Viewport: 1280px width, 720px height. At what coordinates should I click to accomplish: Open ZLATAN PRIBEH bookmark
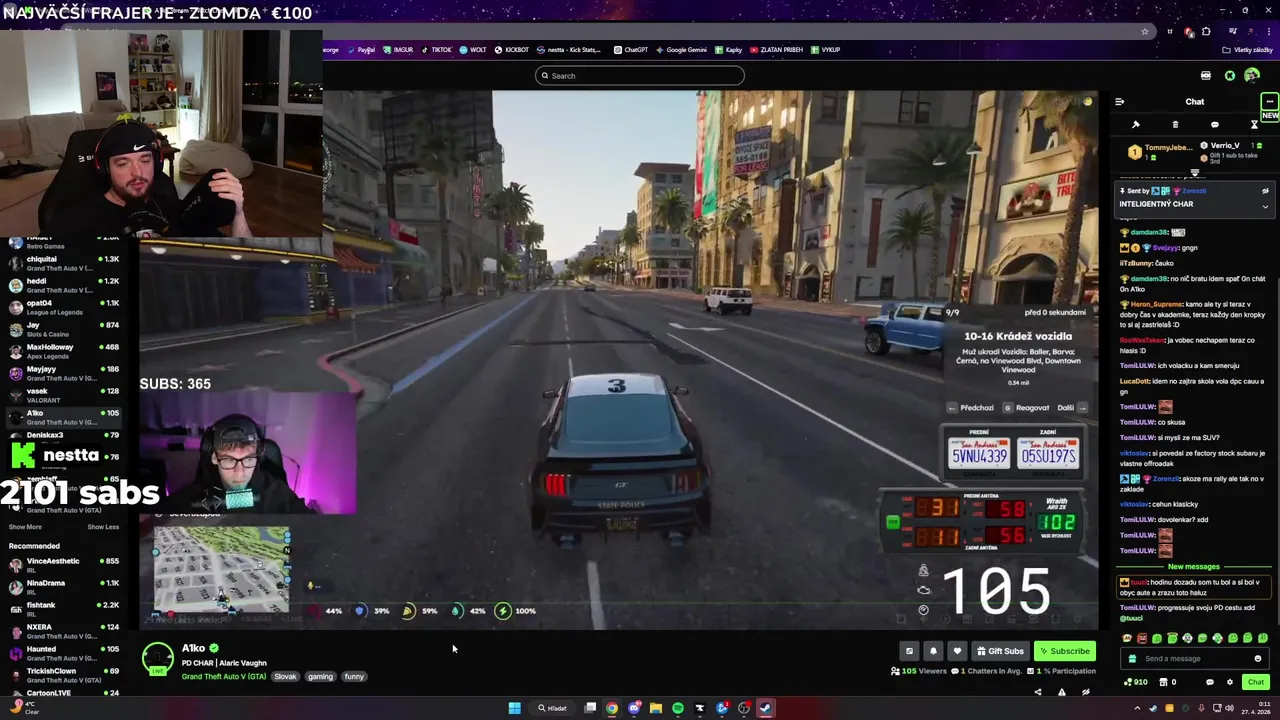775,50
